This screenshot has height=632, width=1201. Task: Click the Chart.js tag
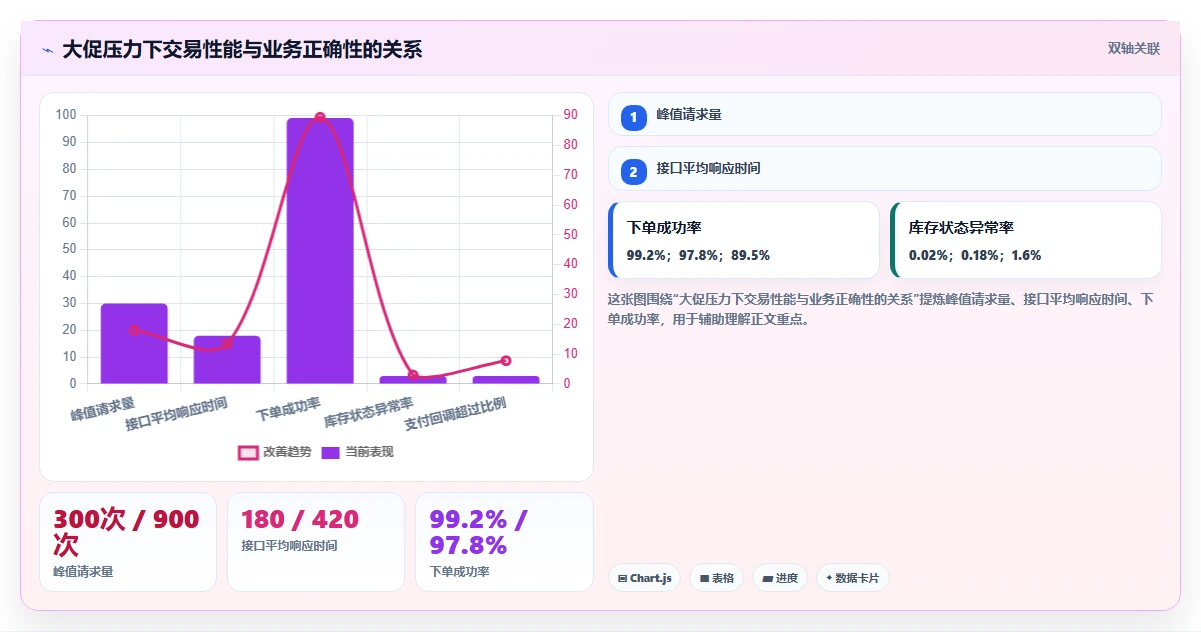pyautogui.click(x=644, y=578)
